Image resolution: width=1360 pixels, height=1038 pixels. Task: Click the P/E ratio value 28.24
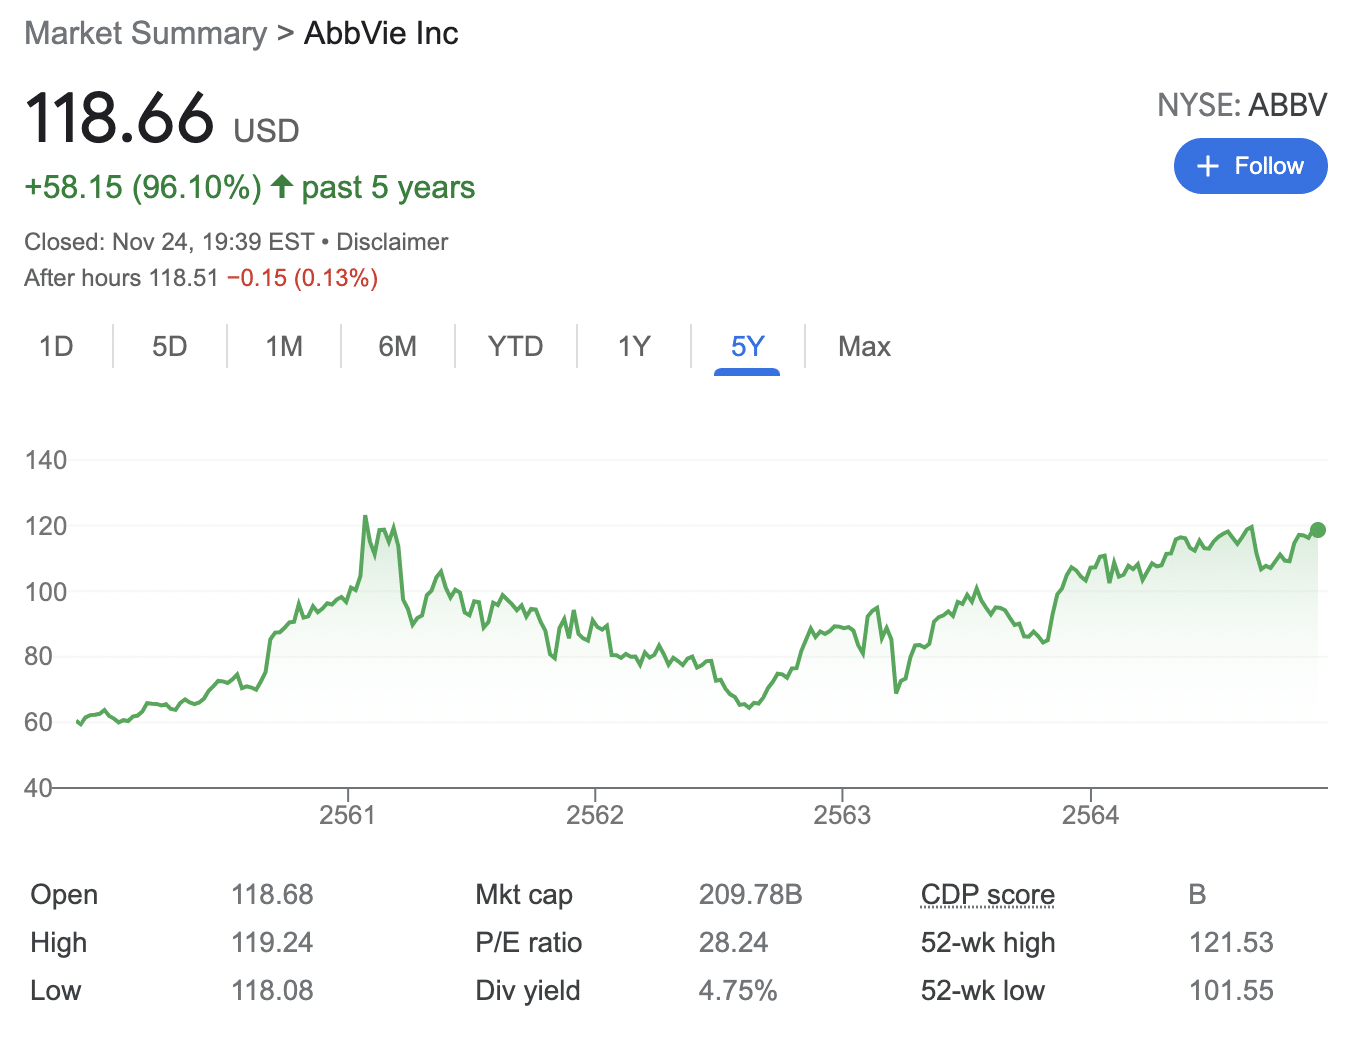733,942
